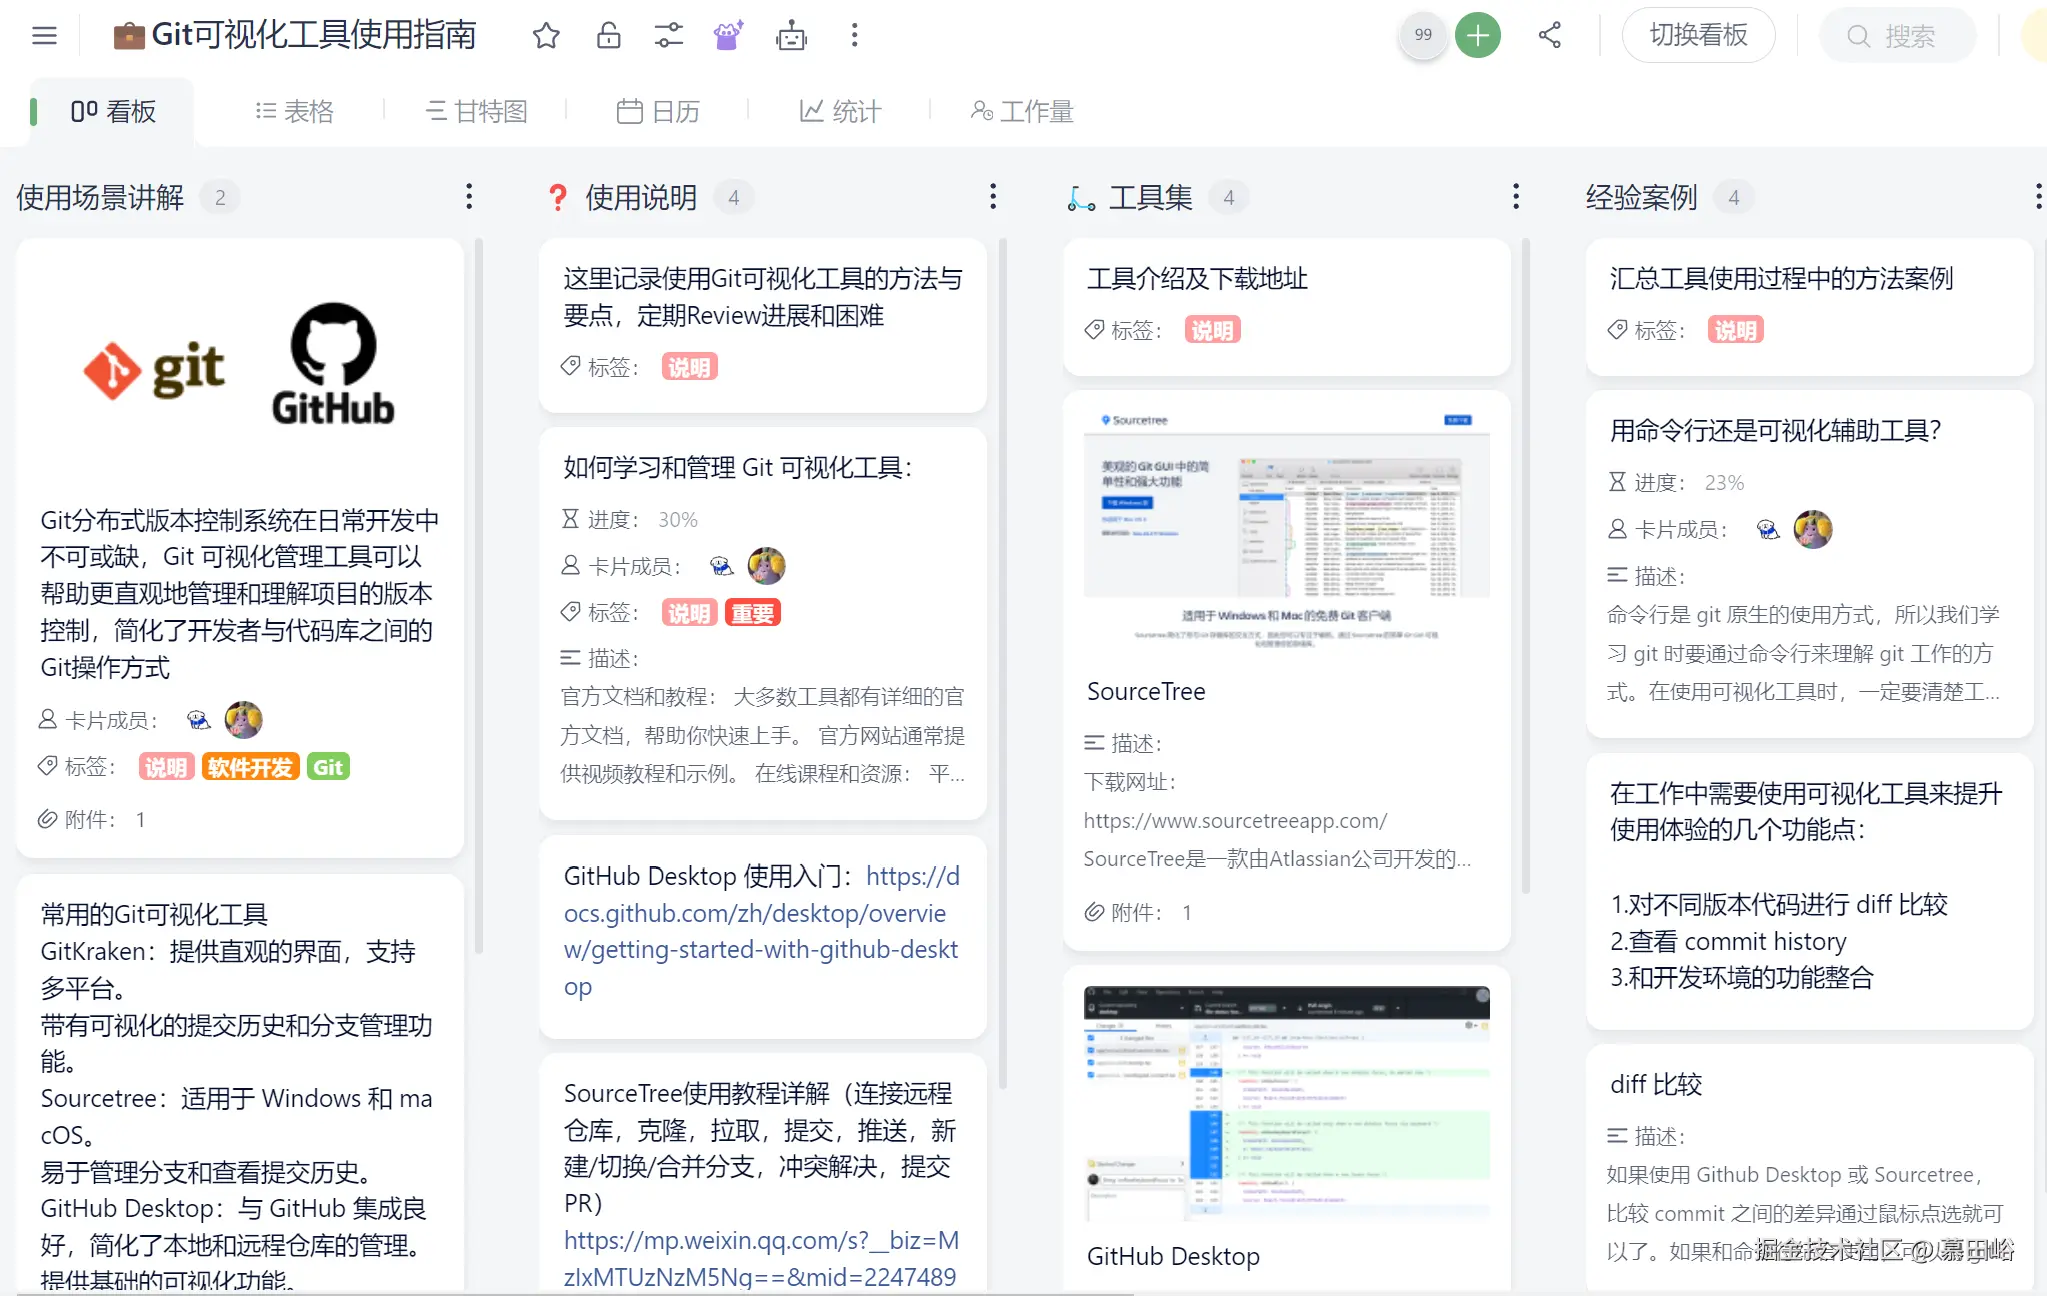Image resolution: width=2047 pixels, height=1296 pixels.
Task: Open the hamburger menu
Action: click(x=44, y=36)
